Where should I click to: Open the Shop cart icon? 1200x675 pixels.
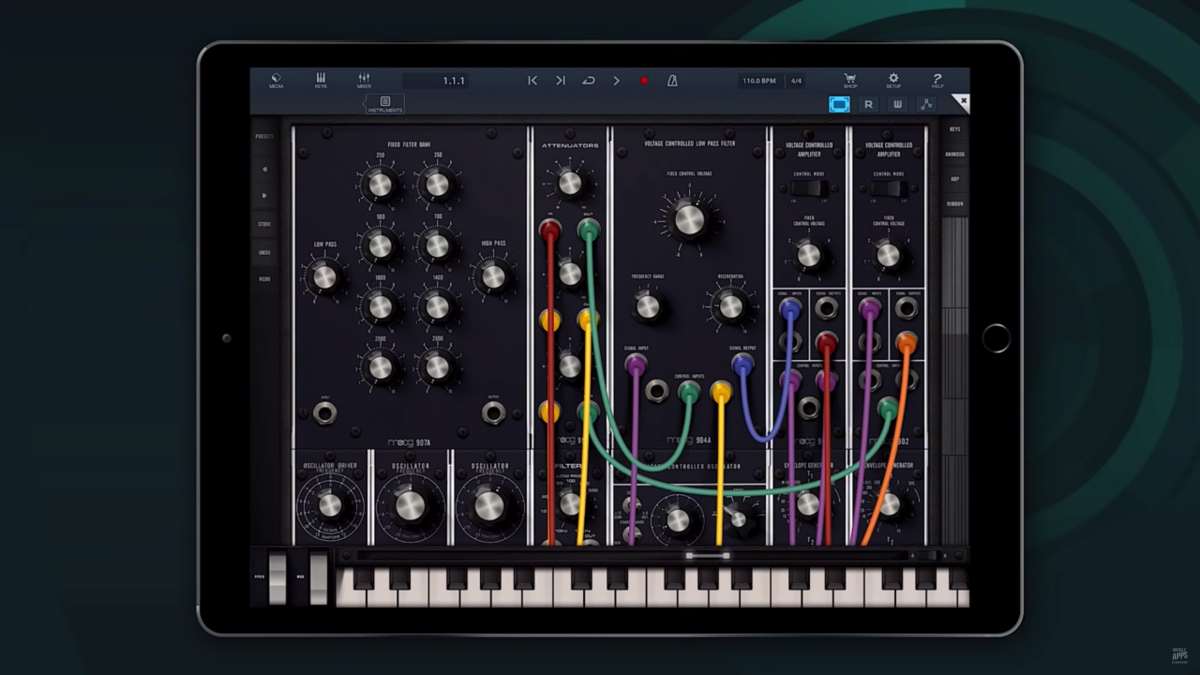click(850, 80)
